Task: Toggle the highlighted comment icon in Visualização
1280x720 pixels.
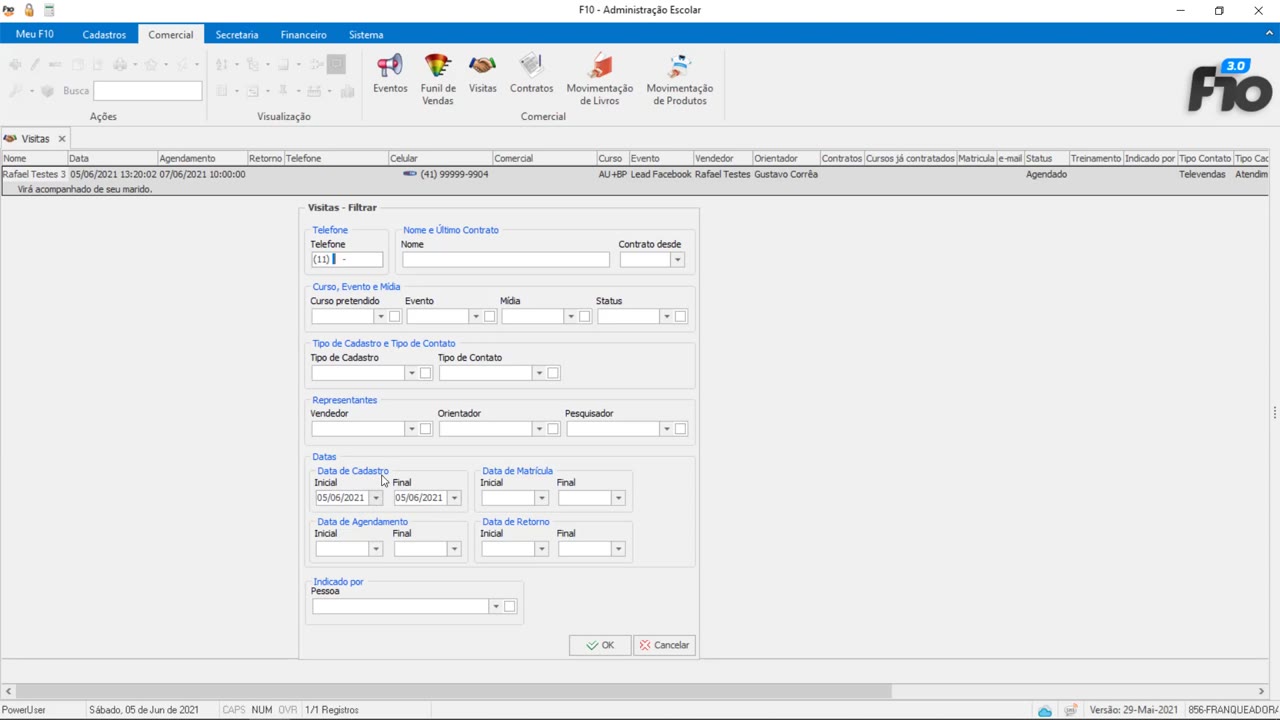Action: tap(336, 65)
